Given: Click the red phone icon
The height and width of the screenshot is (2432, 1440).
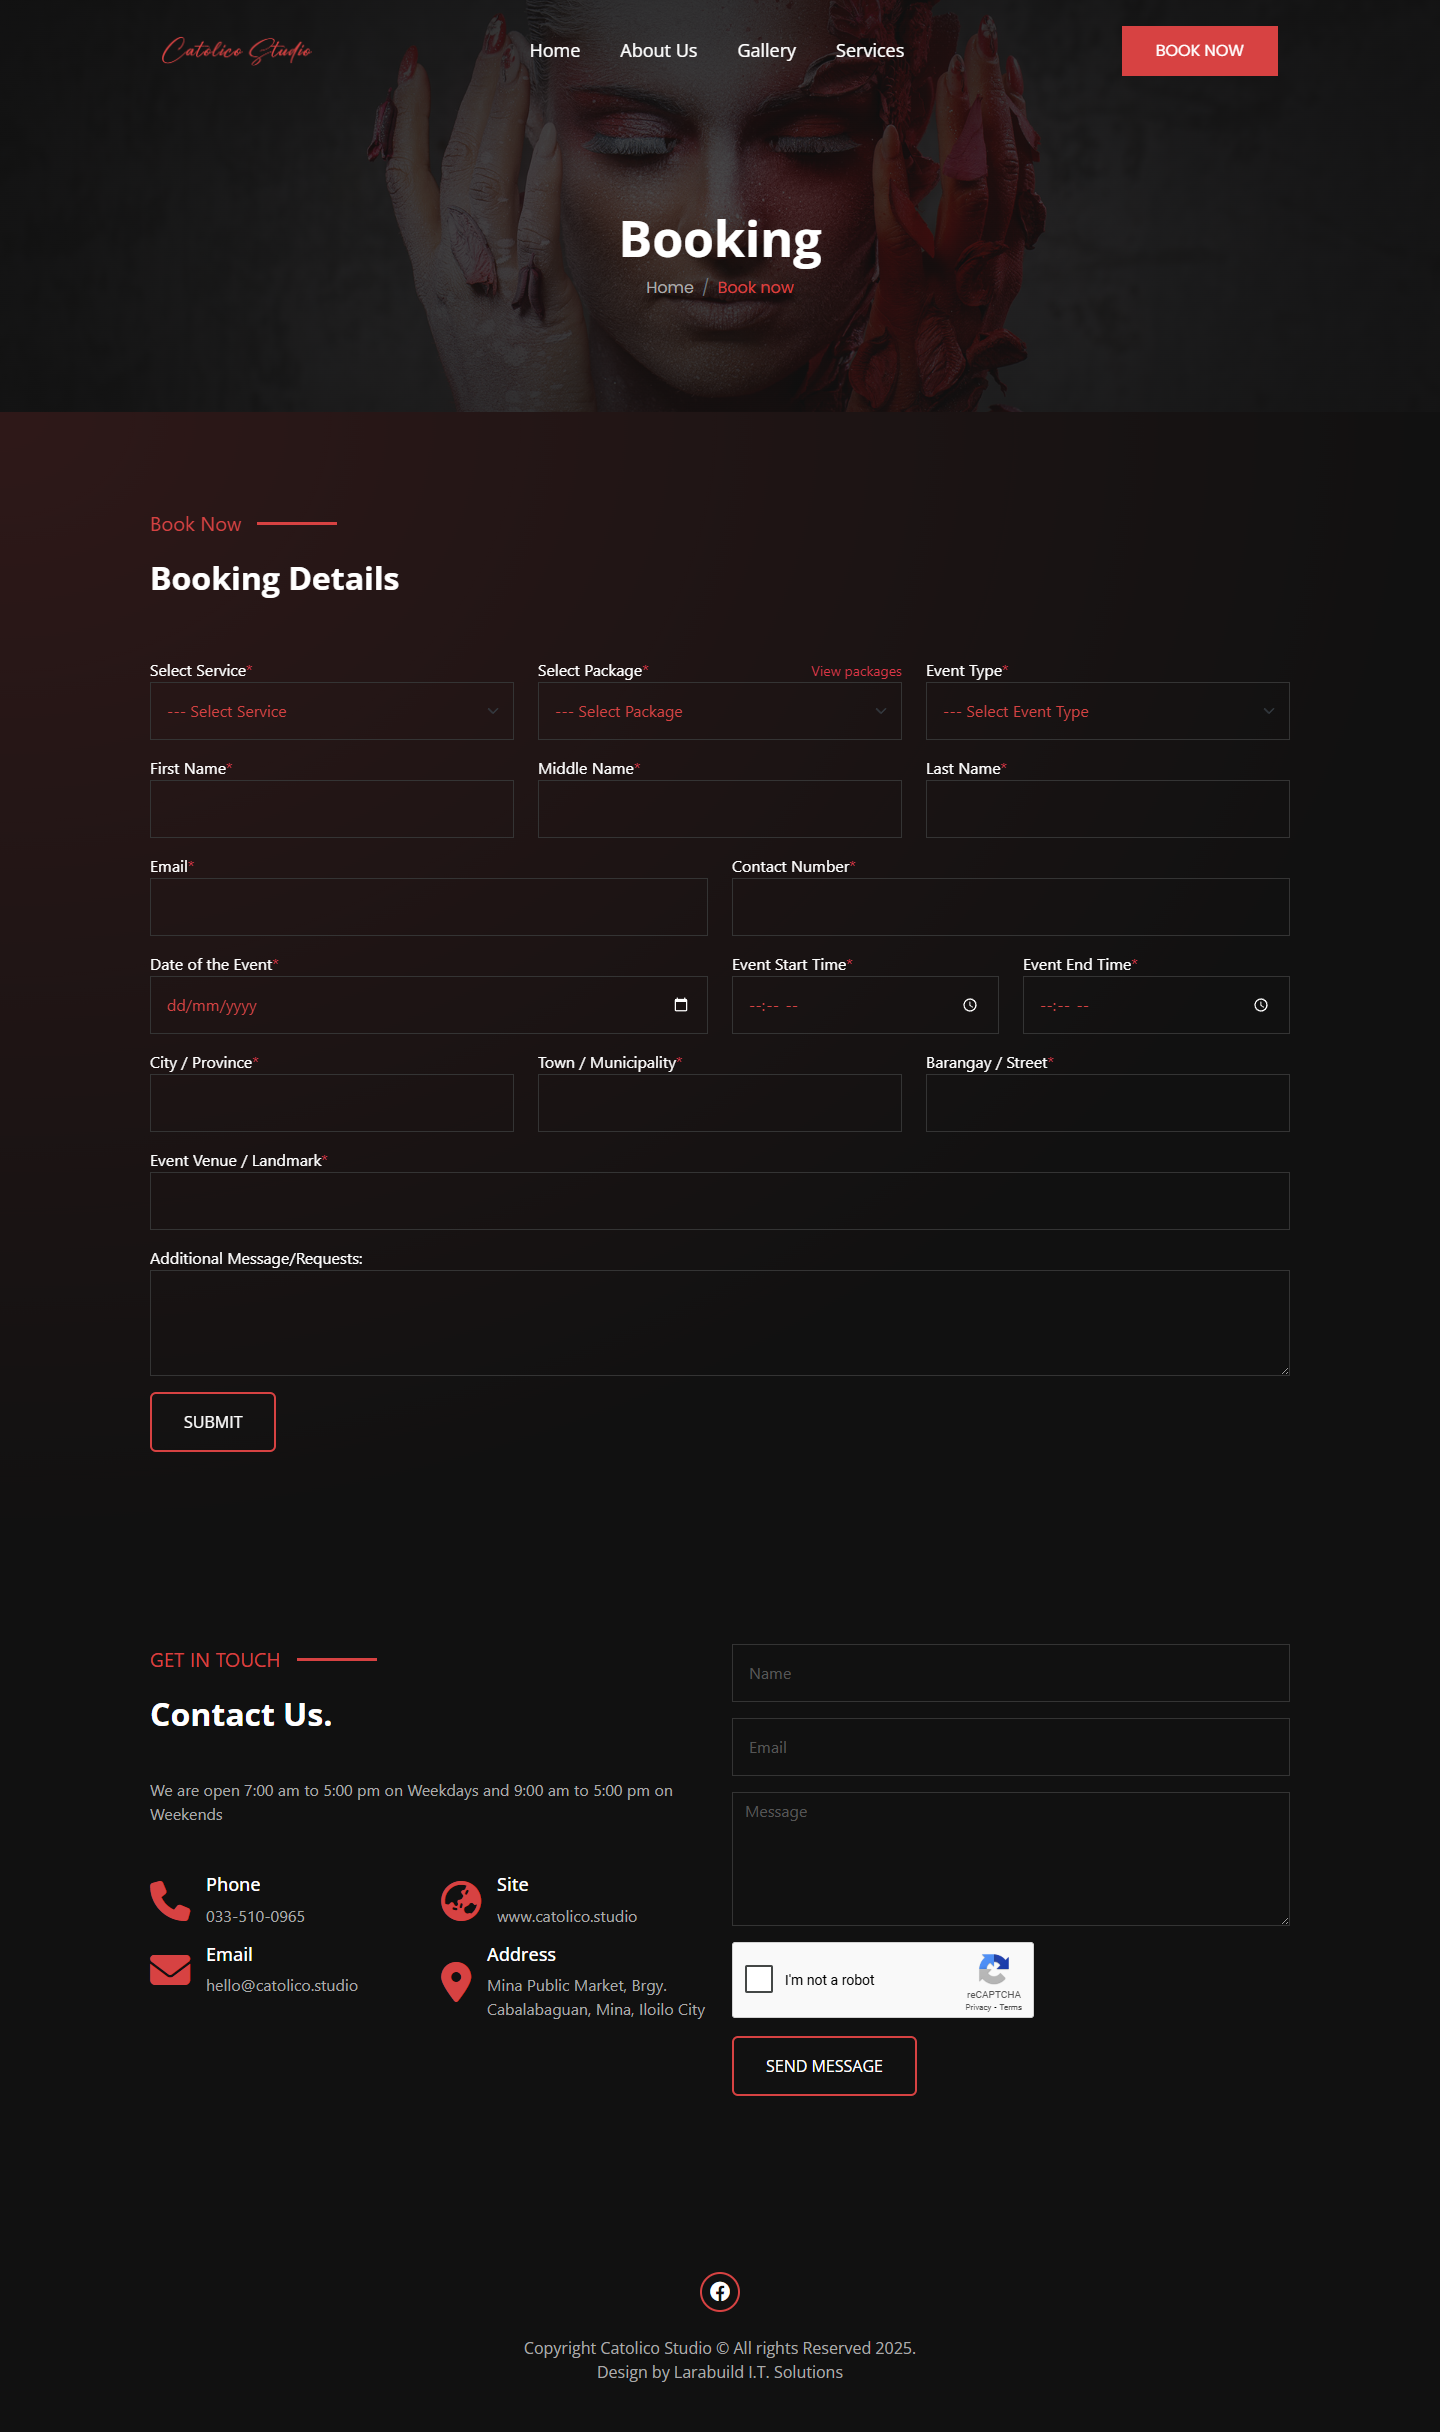Looking at the screenshot, I should click(170, 1900).
